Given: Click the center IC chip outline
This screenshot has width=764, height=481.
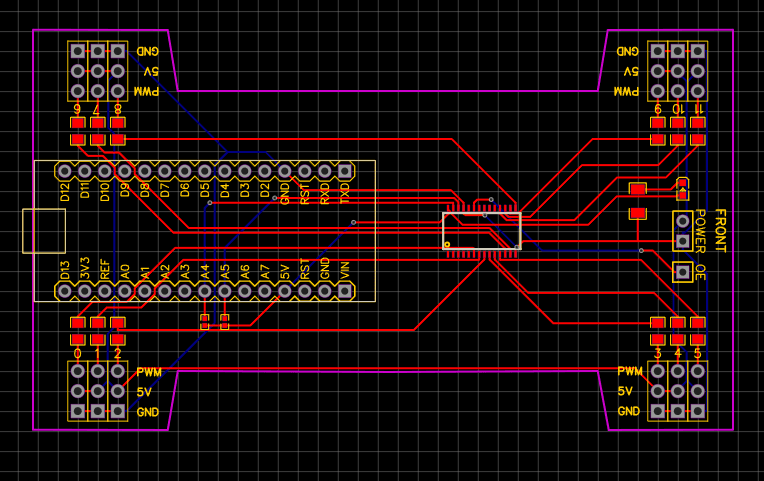Looking at the screenshot, I should (x=481, y=231).
